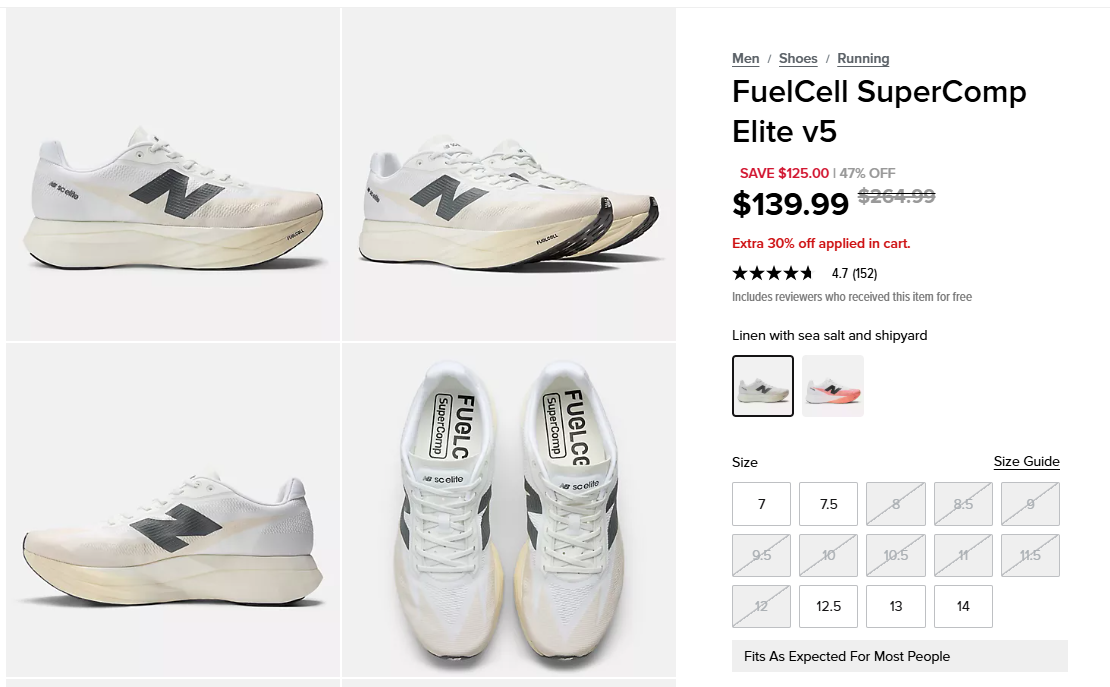Click the Fits As Expected banner

[x=900, y=657]
